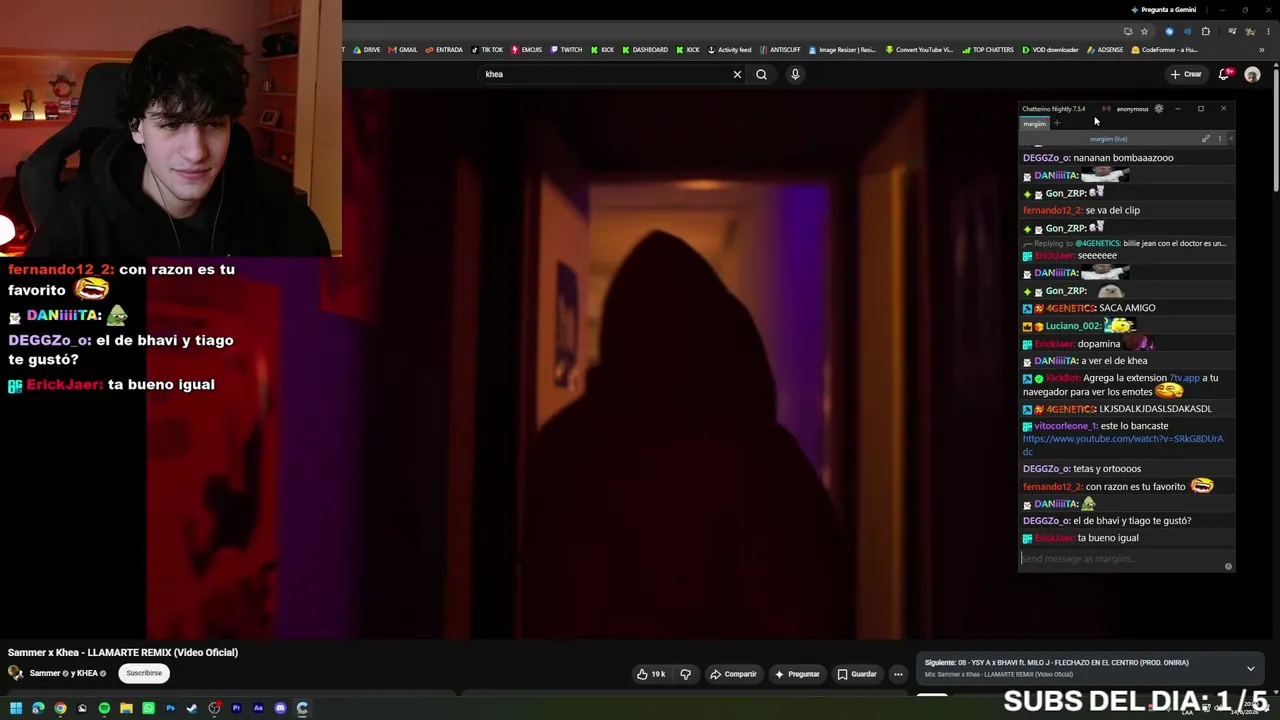Open the browser Extensions puzzle icon

1205,31
